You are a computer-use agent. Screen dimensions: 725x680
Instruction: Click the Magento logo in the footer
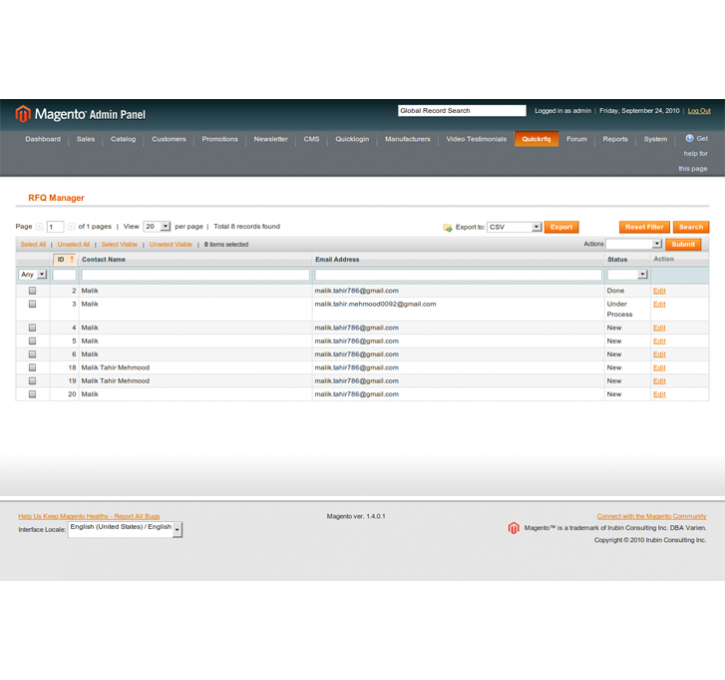[x=513, y=528]
